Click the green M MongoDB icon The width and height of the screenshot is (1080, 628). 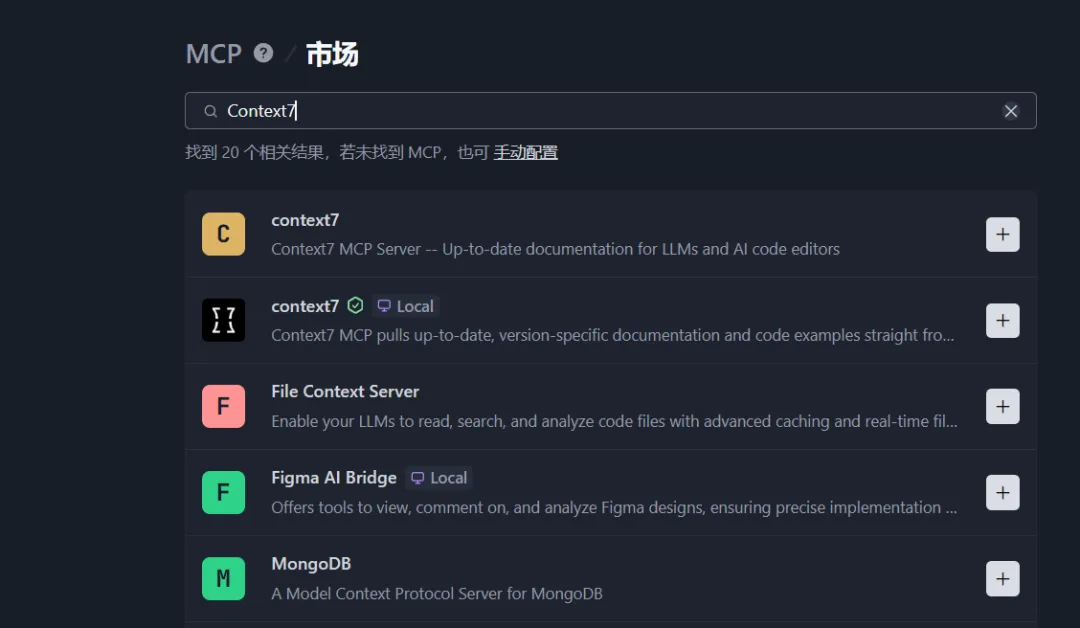coord(223,579)
